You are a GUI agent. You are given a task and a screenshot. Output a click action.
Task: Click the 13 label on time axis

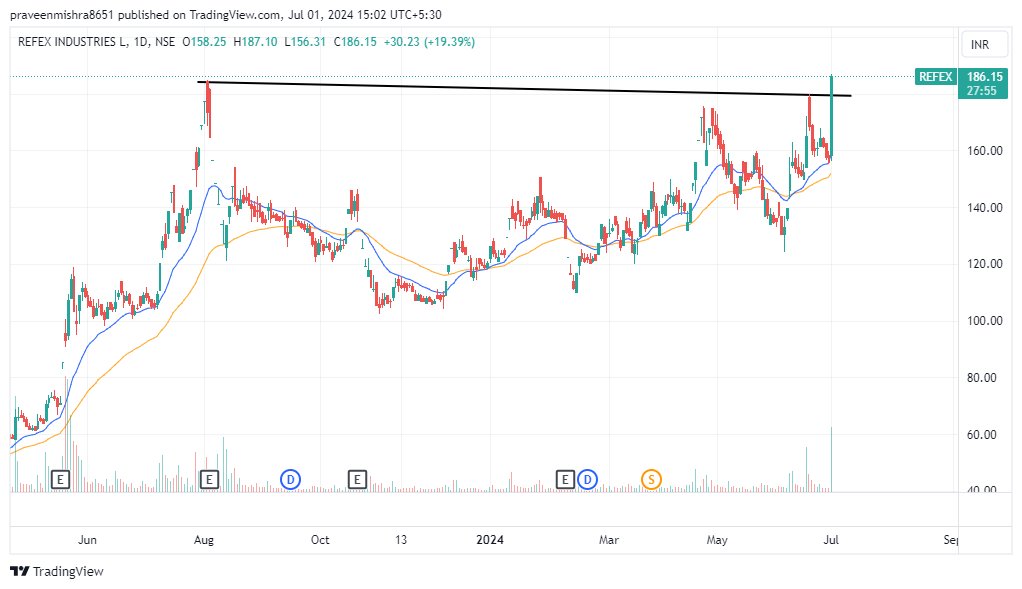(x=401, y=539)
